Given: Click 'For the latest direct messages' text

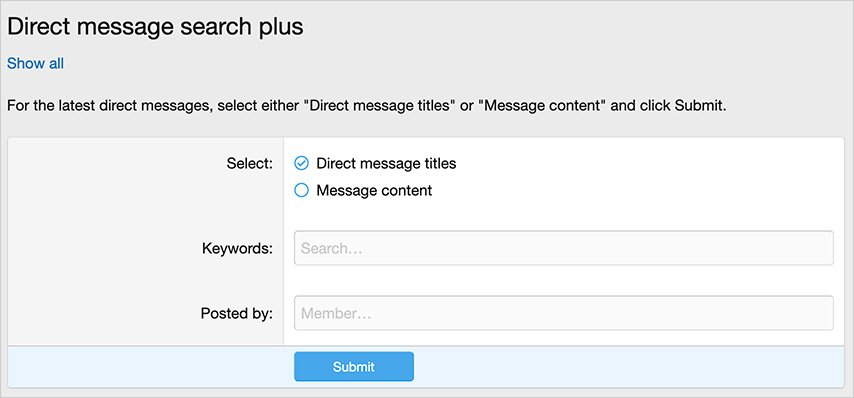Looking at the screenshot, I should tap(108, 106).
